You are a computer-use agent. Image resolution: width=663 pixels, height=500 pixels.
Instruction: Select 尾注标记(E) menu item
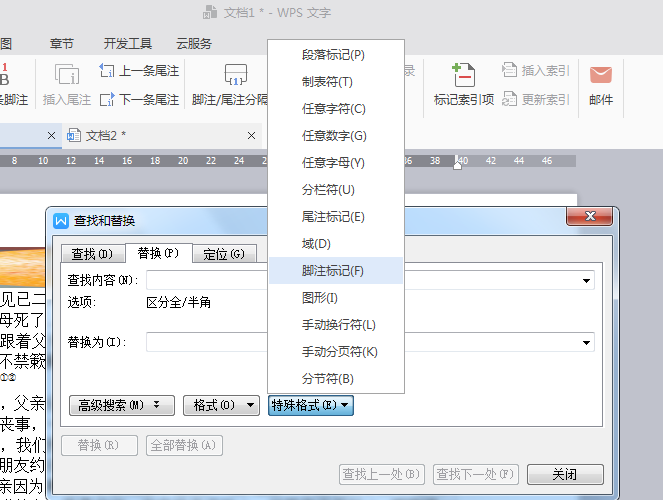point(336,217)
